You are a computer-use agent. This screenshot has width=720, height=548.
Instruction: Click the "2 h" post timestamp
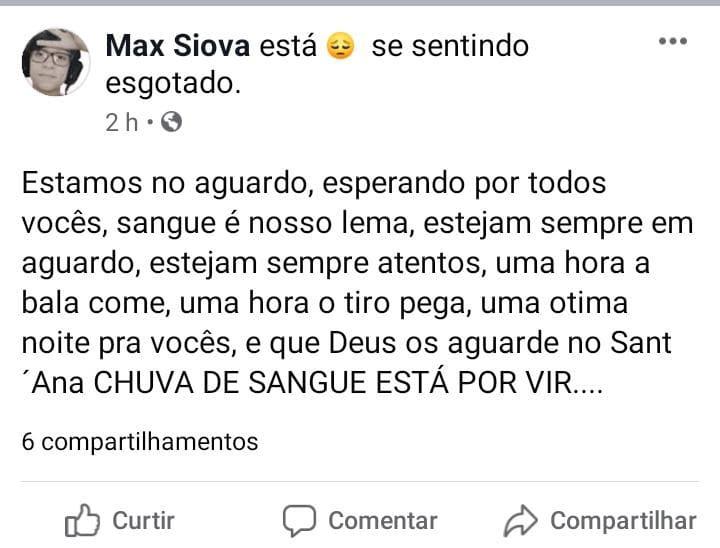[121, 122]
